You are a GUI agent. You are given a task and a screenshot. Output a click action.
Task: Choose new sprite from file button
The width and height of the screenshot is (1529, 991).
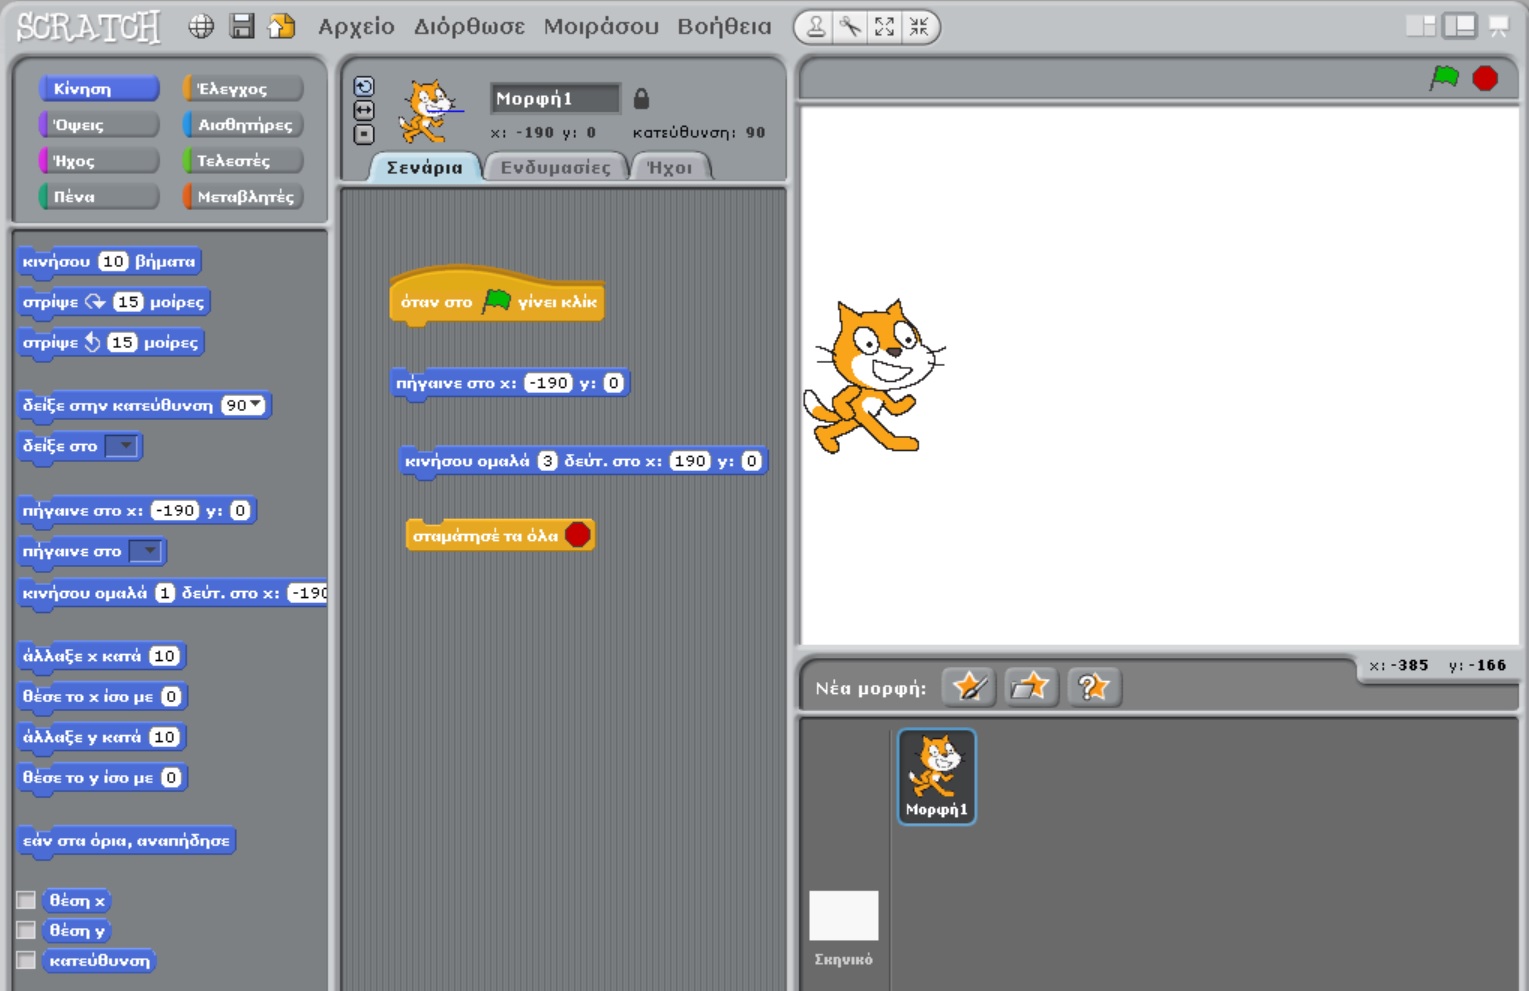pyautogui.click(x=1031, y=687)
